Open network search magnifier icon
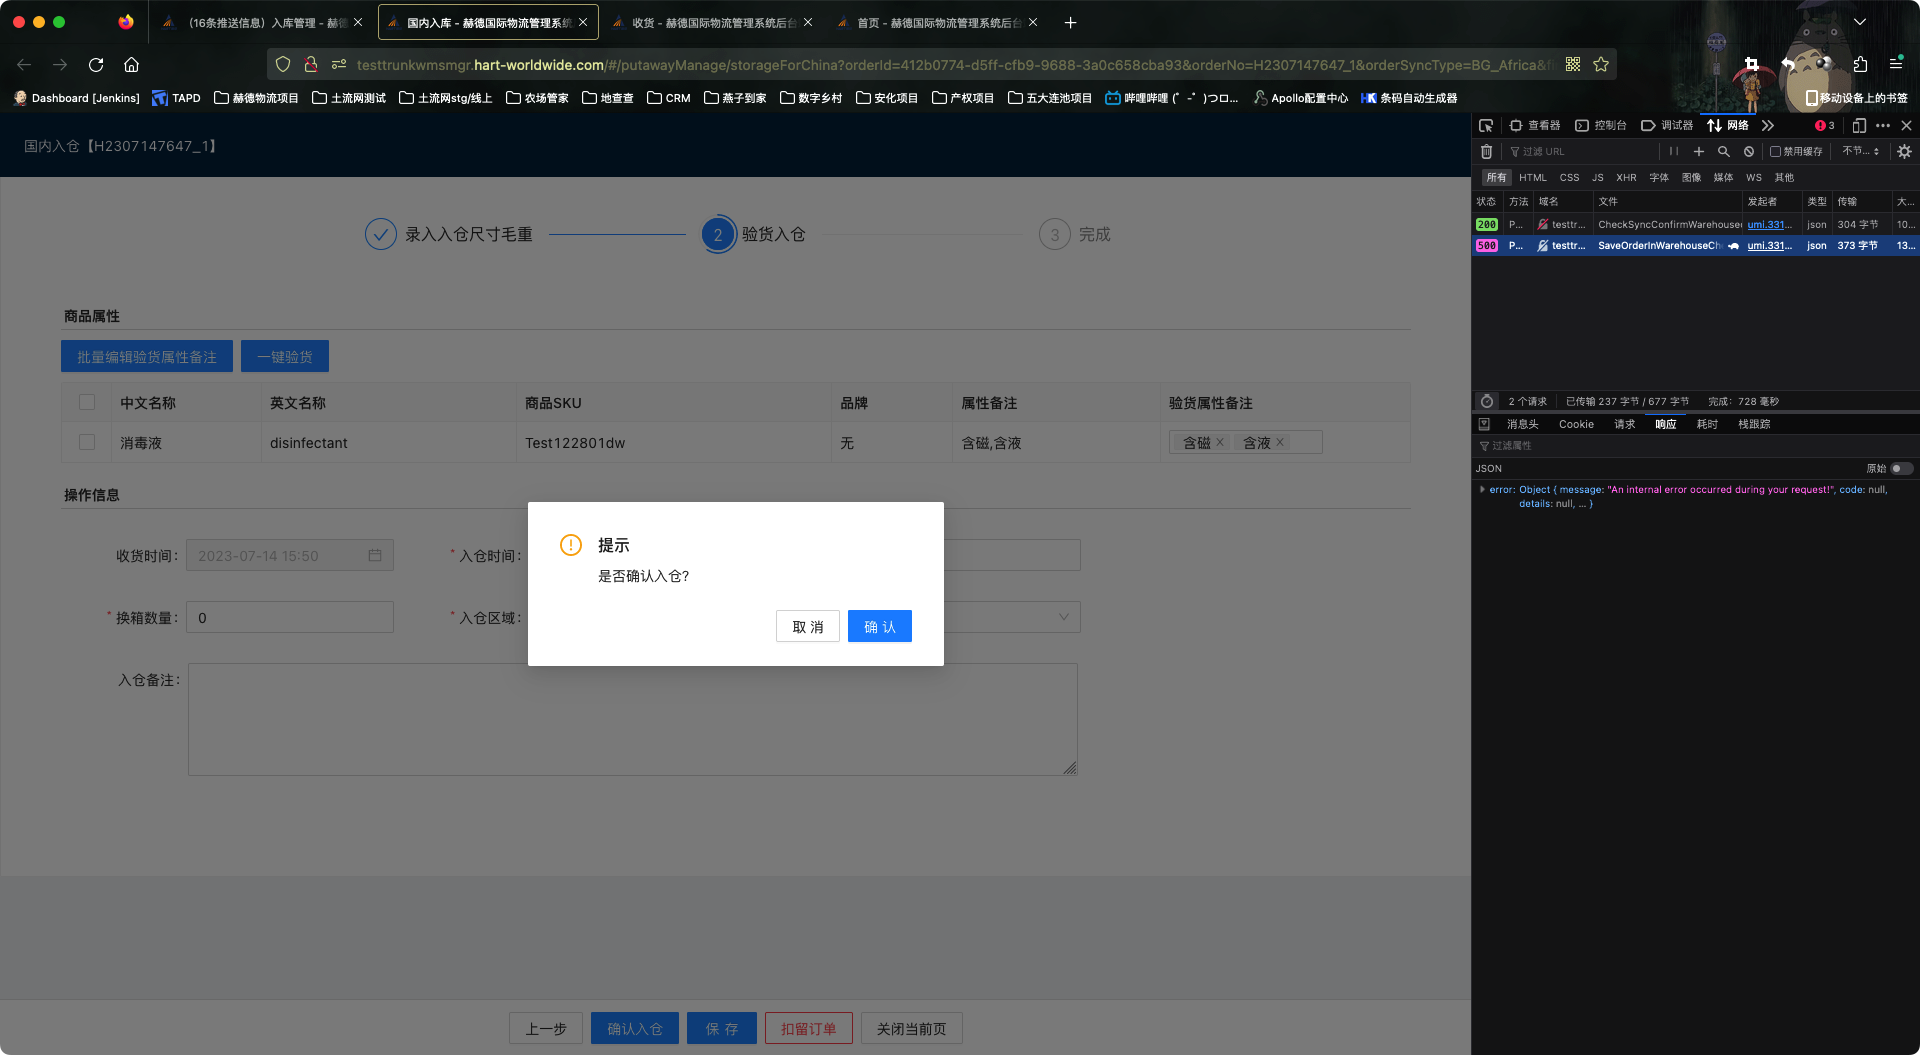 (1723, 151)
